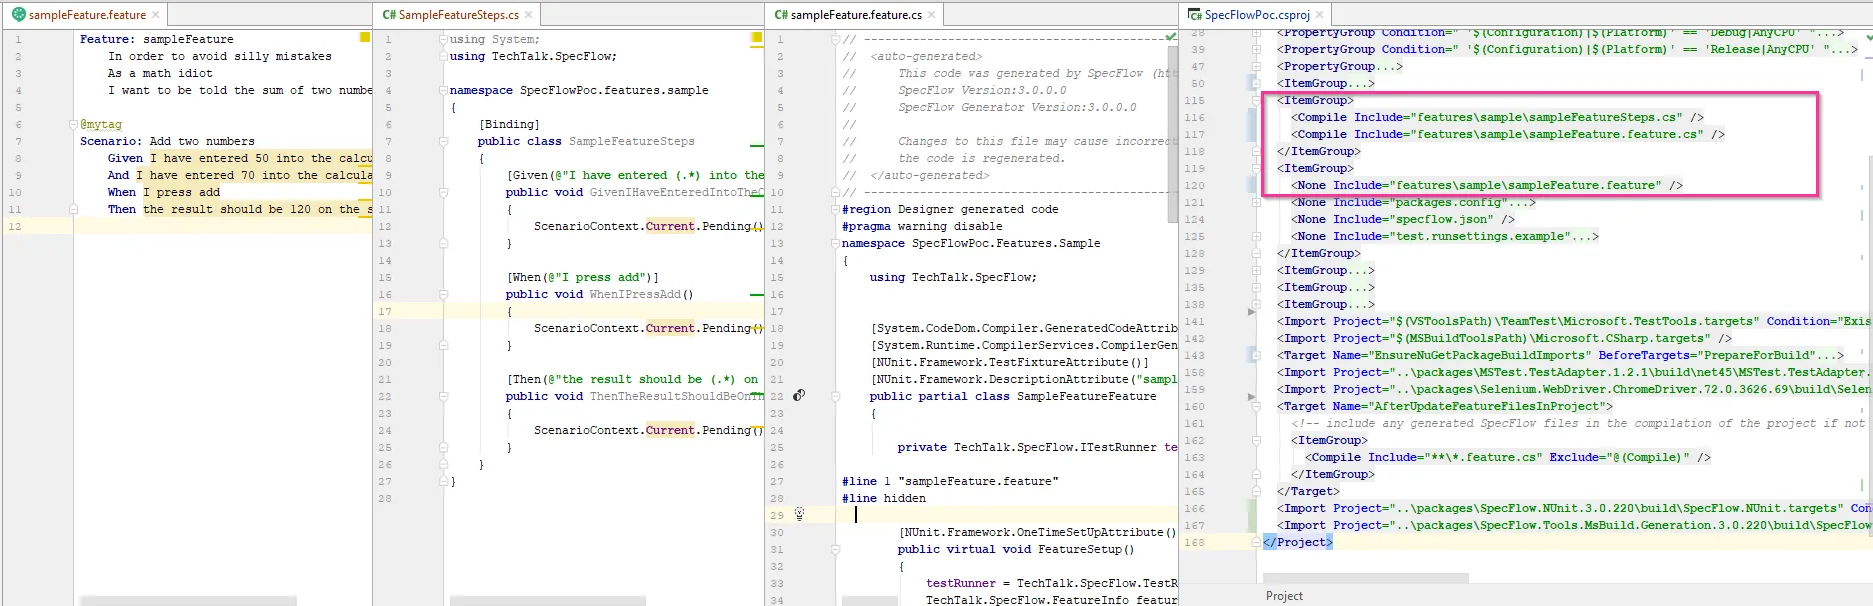The height and width of the screenshot is (606, 1873).
Task: Close the SampleFeatureSteps.cs tab
Action: 529,15
